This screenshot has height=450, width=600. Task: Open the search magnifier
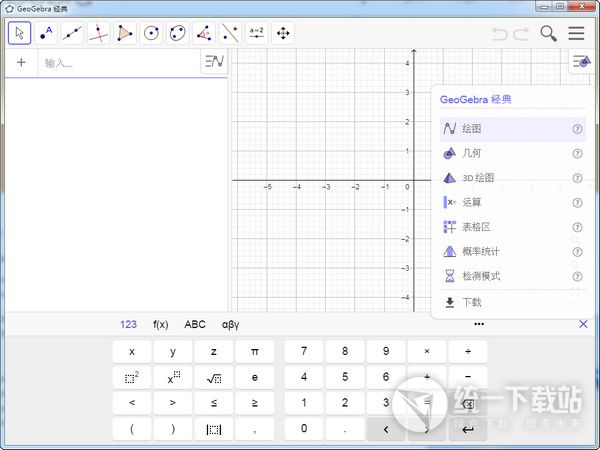[x=548, y=34]
